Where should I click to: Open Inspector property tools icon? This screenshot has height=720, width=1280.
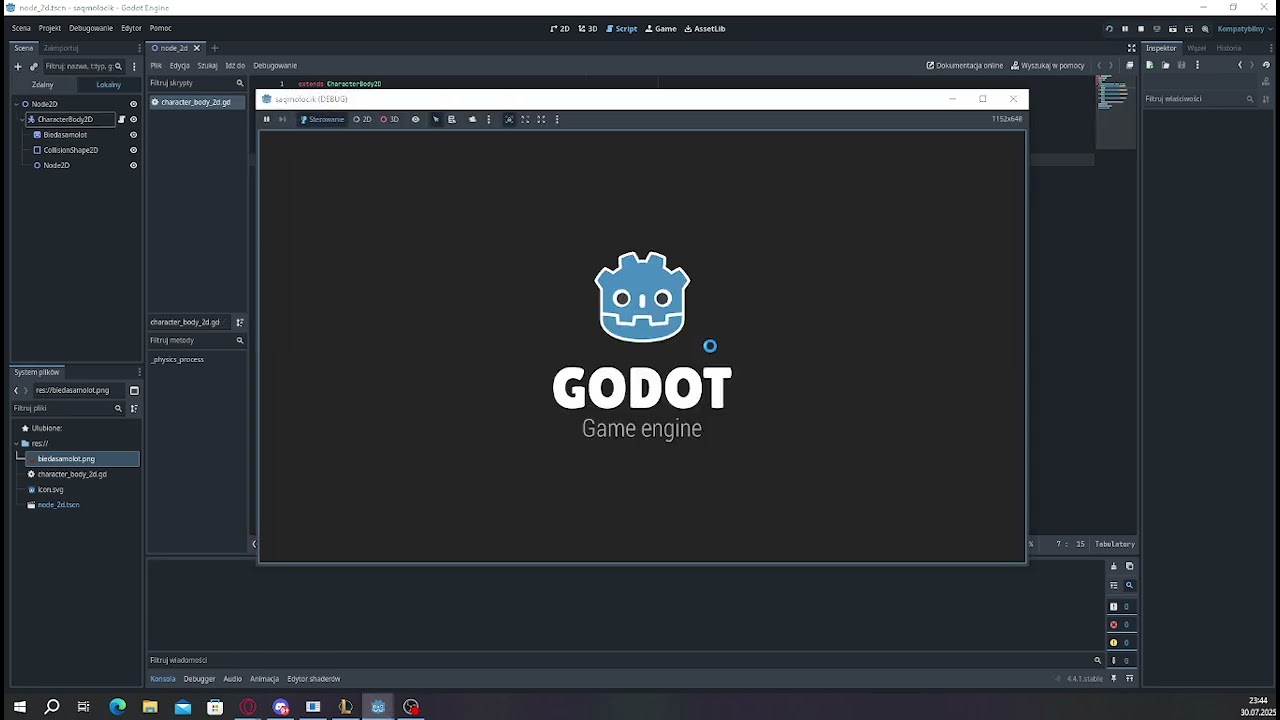click(x=1266, y=99)
